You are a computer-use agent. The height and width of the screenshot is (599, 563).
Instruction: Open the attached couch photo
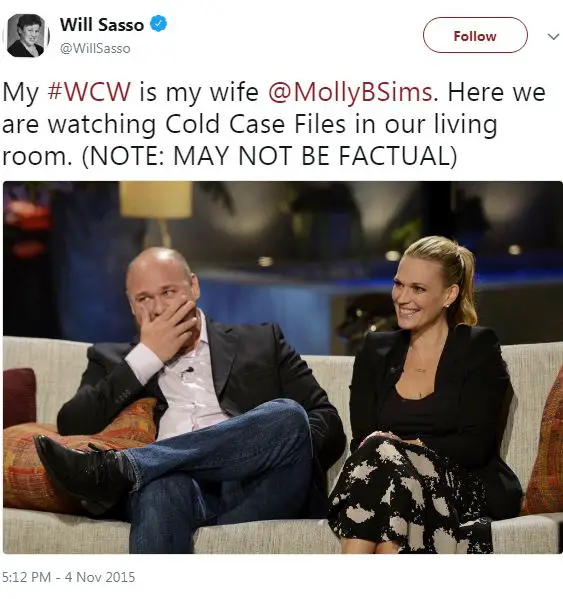(283, 367)
